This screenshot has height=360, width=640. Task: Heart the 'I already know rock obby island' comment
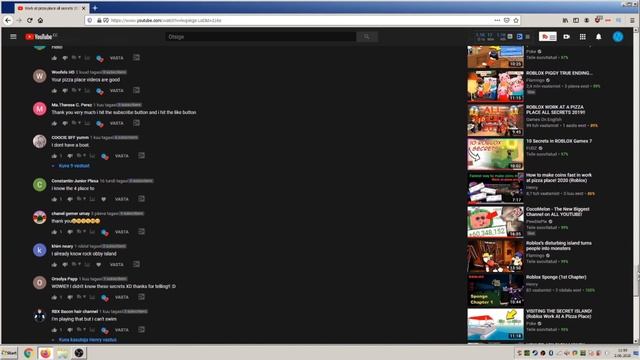tap(98, 264)
